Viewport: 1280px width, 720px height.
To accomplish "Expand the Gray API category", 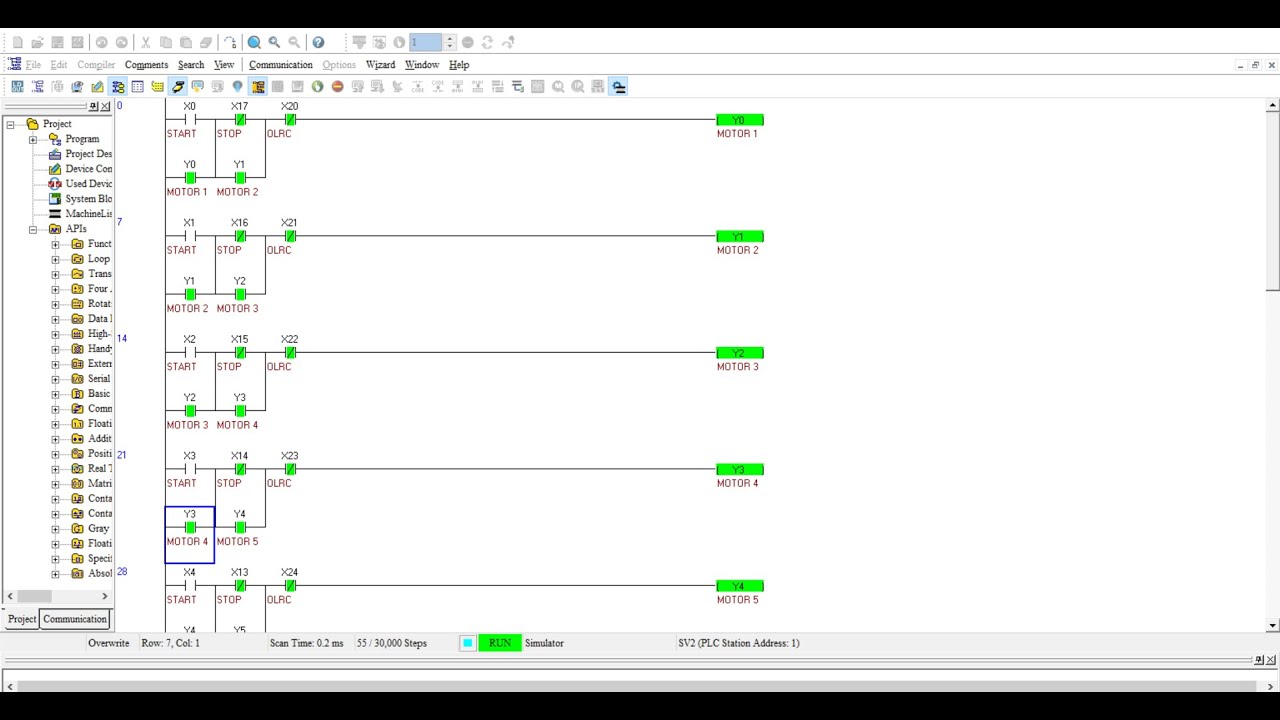I will point(55,529).
